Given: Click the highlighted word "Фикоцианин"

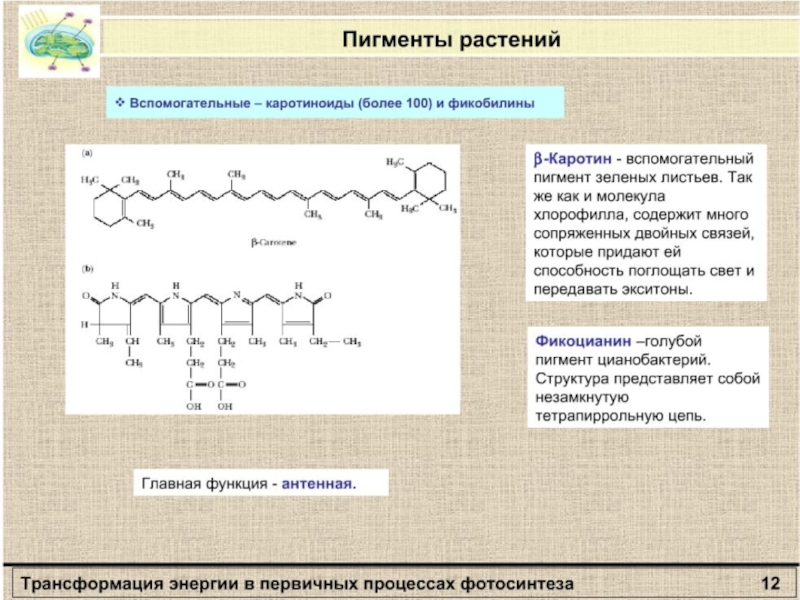Looking at the screenshot, I should [x=583, y=341].
